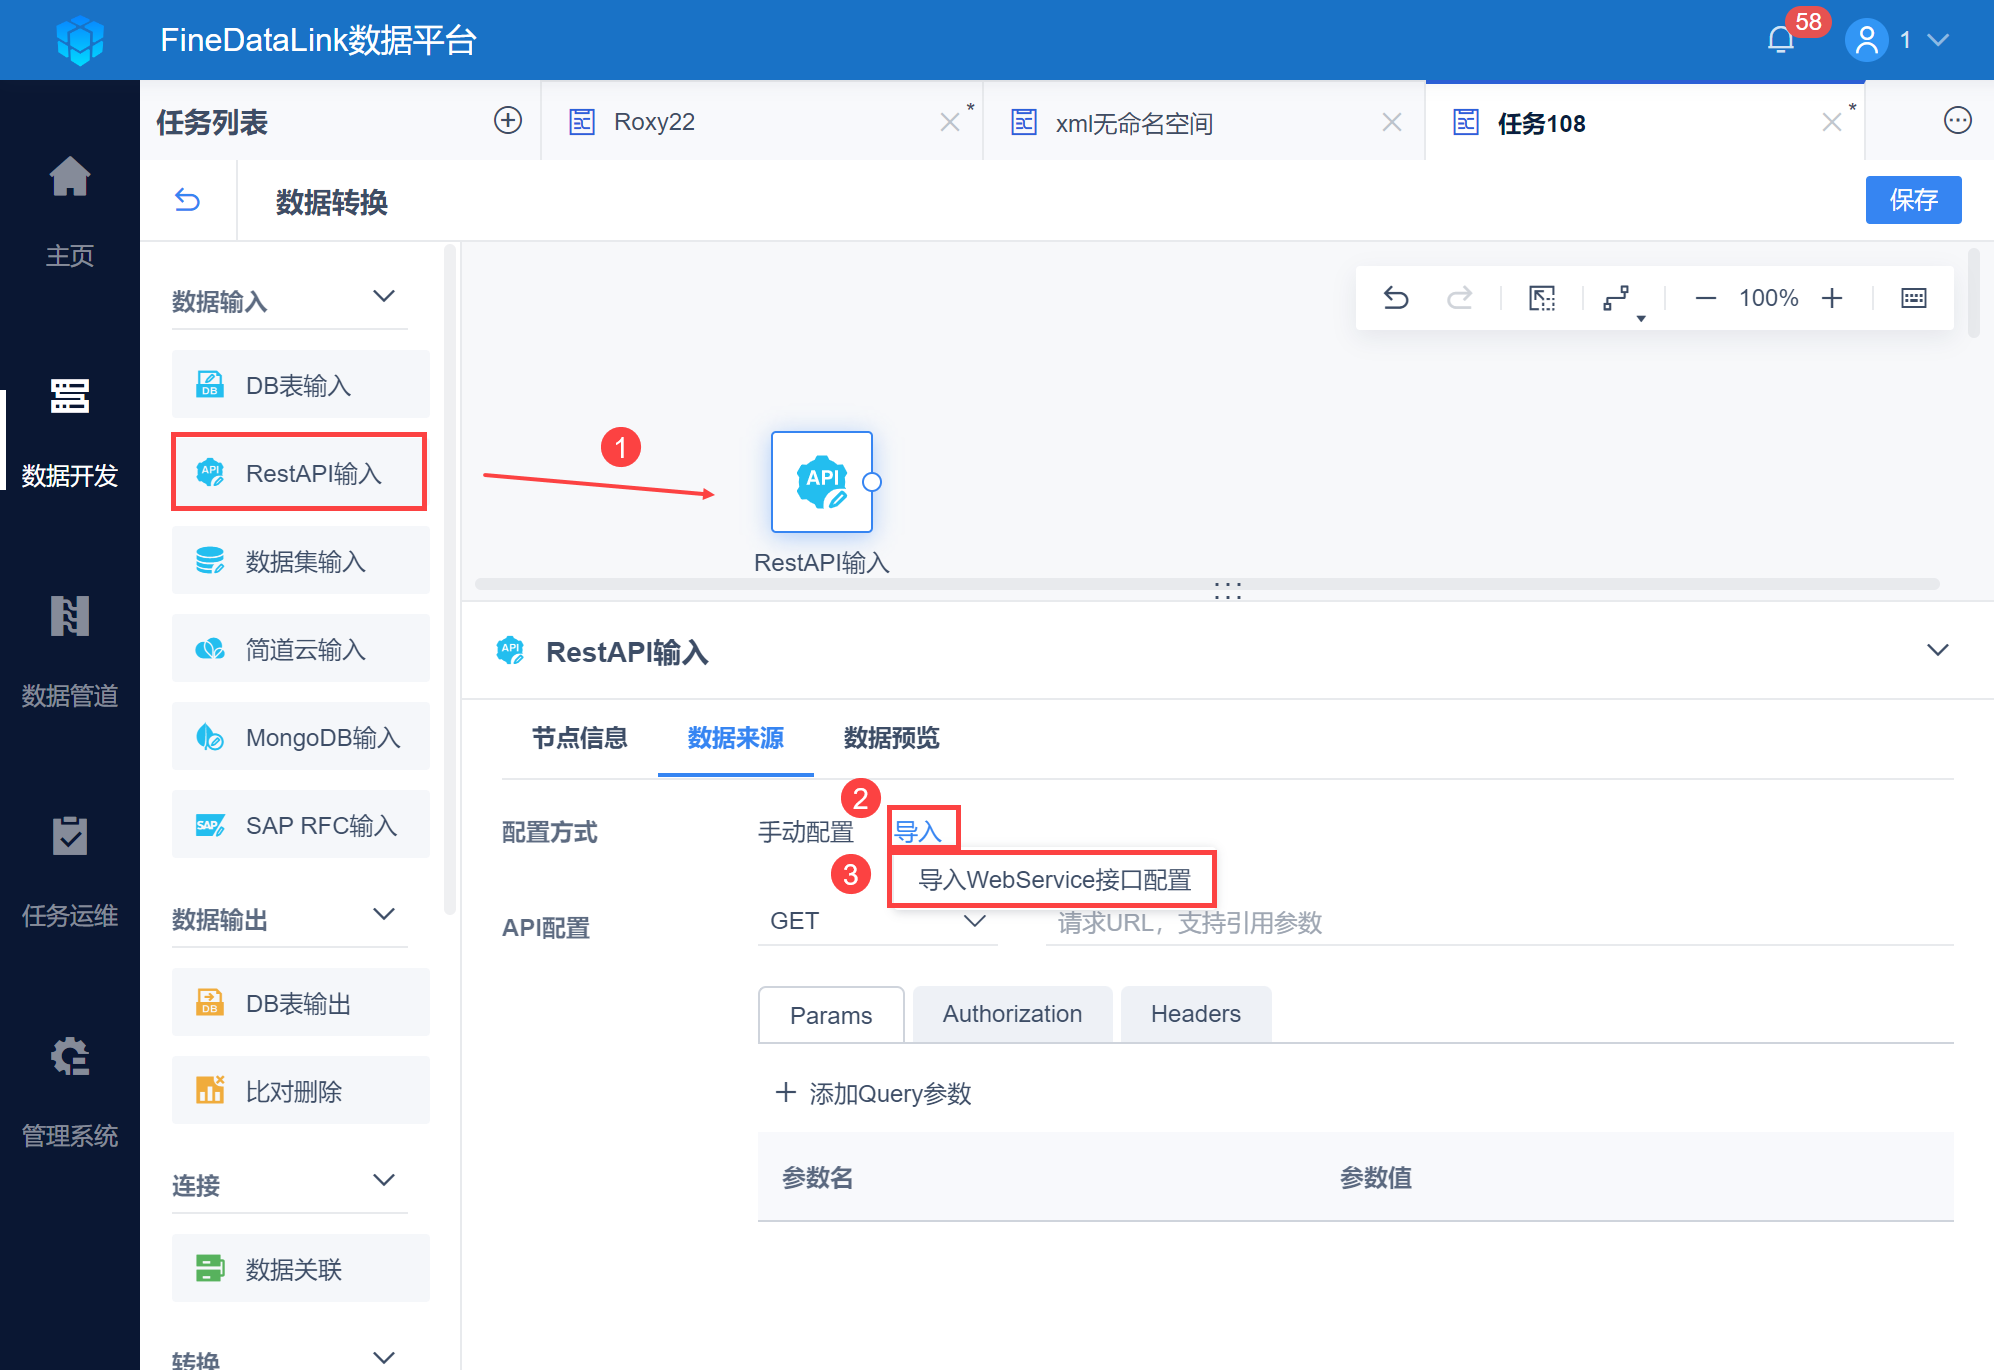Click the undo arrow in canvas toolbar

pos(1396,298)
